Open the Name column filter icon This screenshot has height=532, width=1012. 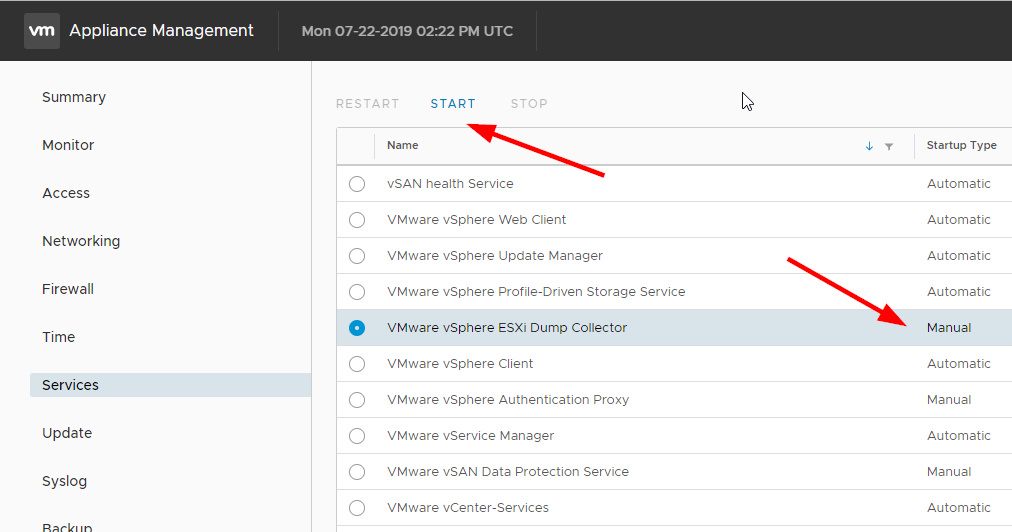[889, 147]
